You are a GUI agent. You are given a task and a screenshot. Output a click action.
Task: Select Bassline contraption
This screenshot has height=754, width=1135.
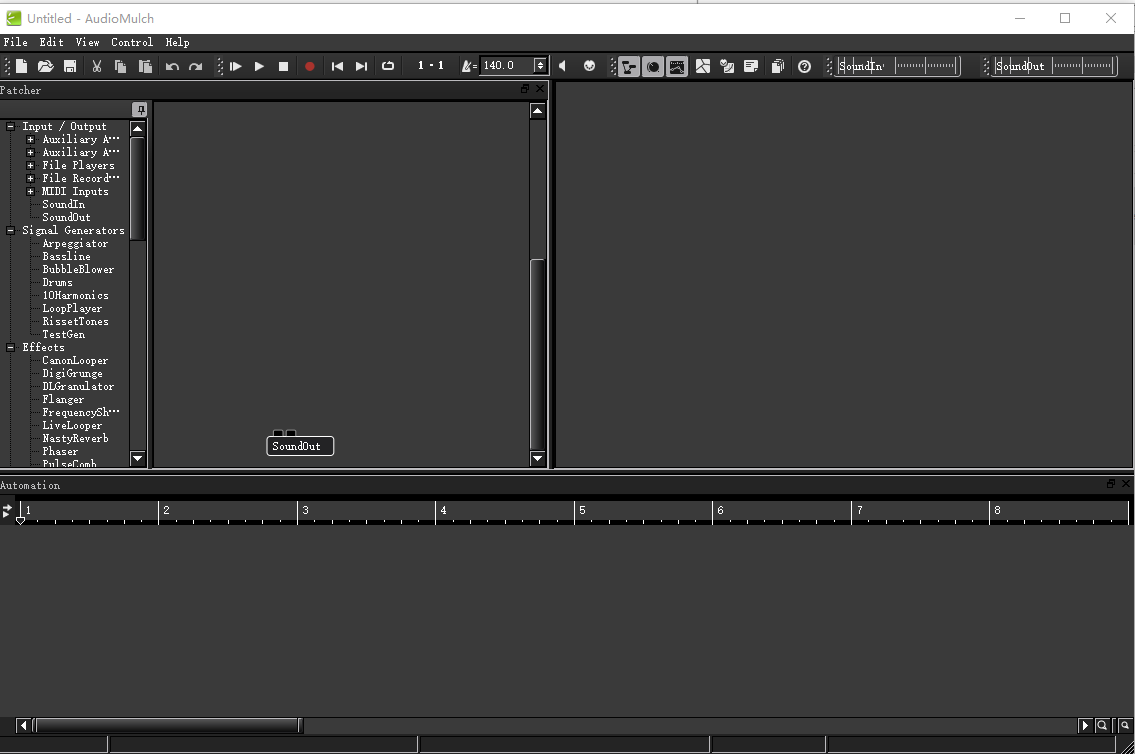click(x=67, y=256)
